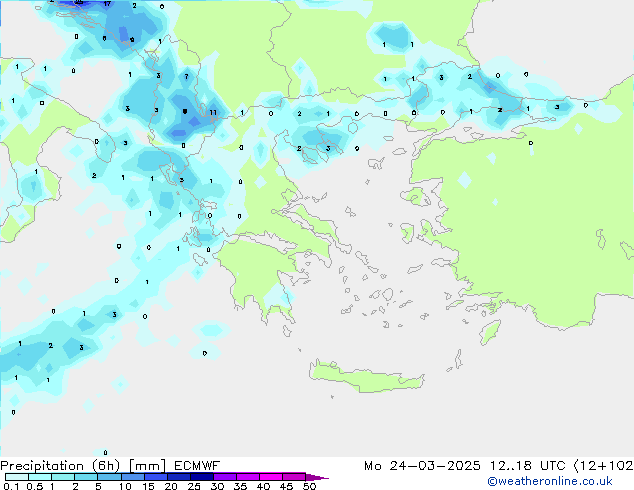Pick the 35–40 mm violet legend swatch
This screenshot has width=634, height=490.
[x=247, y=477]
